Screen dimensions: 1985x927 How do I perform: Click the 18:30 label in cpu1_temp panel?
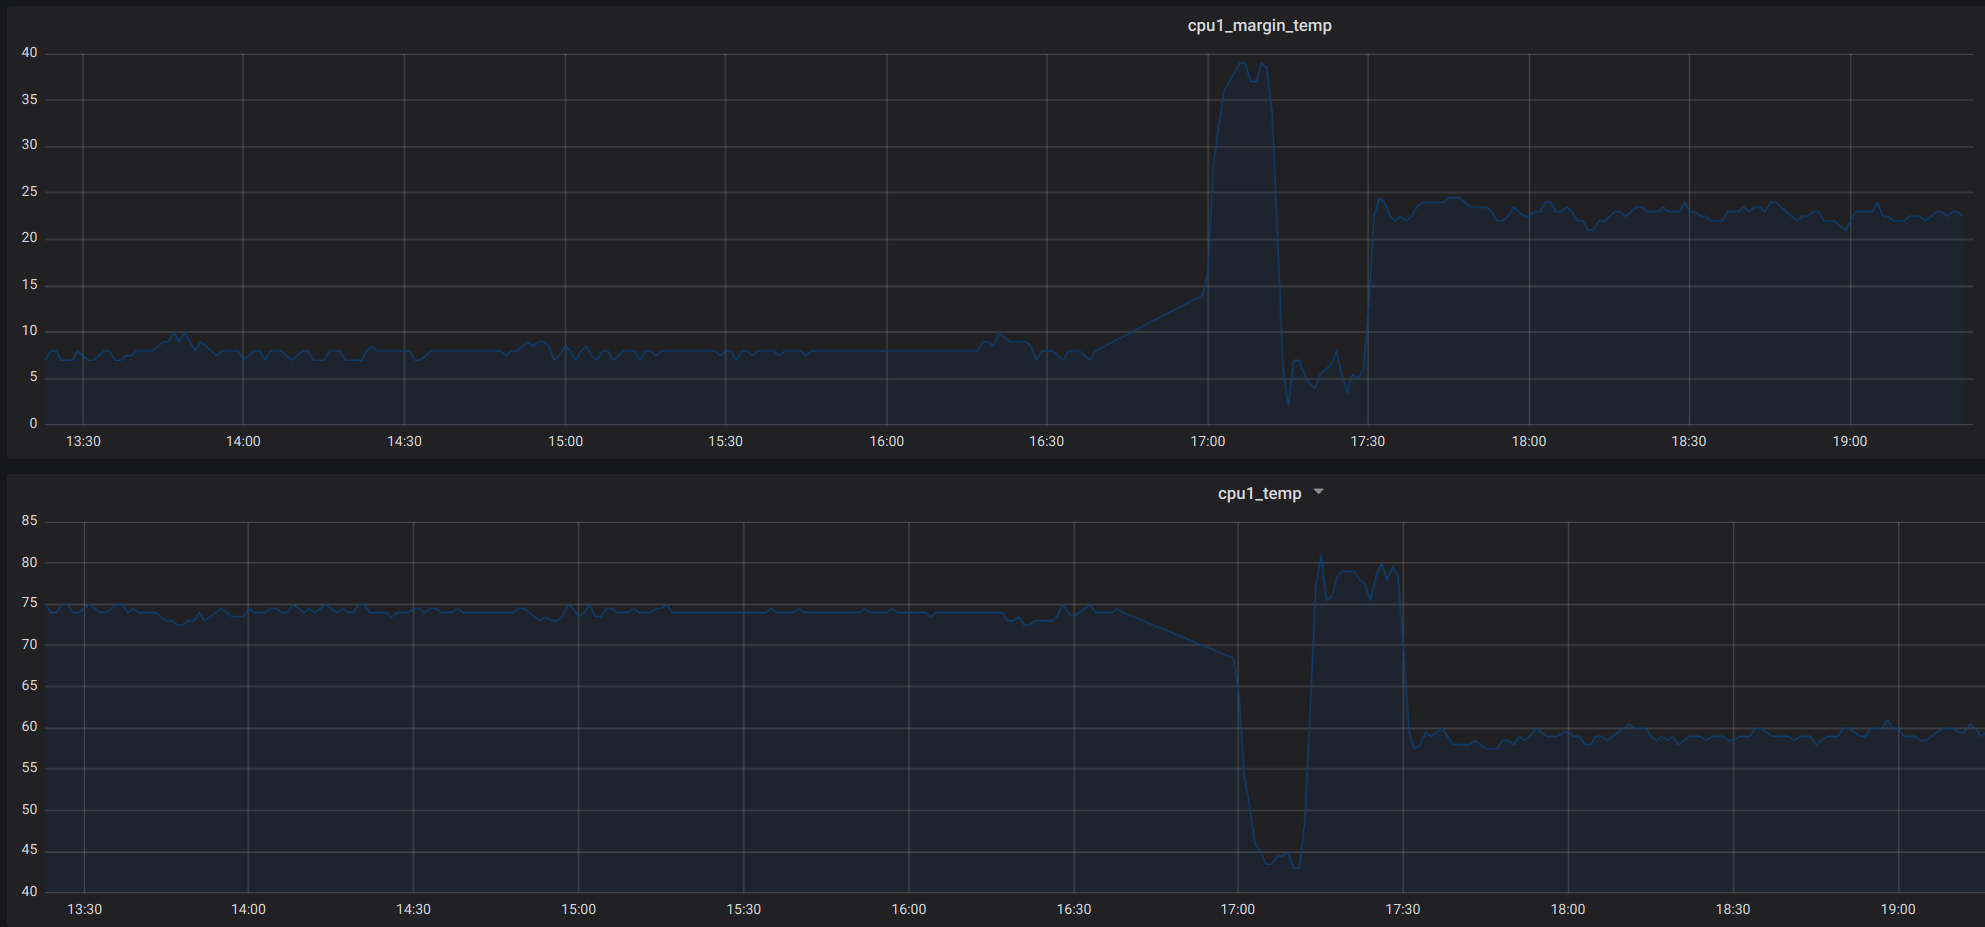[1732, 909]
